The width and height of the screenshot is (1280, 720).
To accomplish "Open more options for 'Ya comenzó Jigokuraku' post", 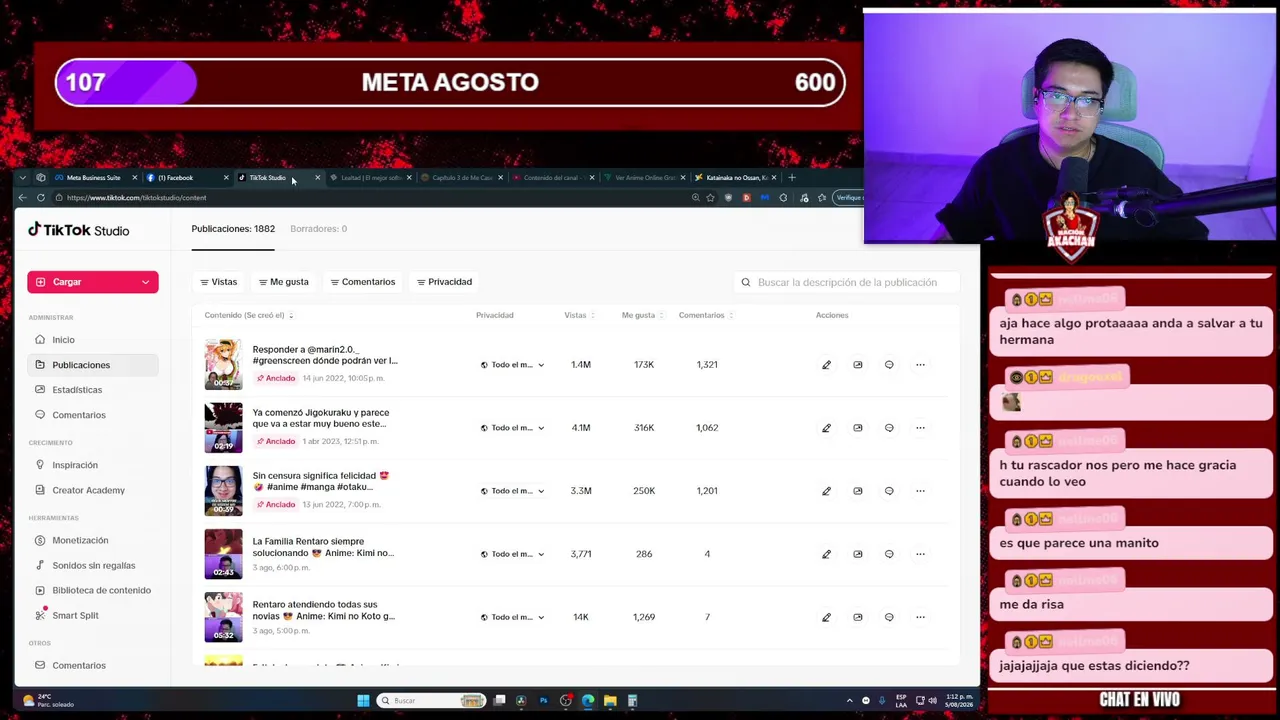I will 920,428.
